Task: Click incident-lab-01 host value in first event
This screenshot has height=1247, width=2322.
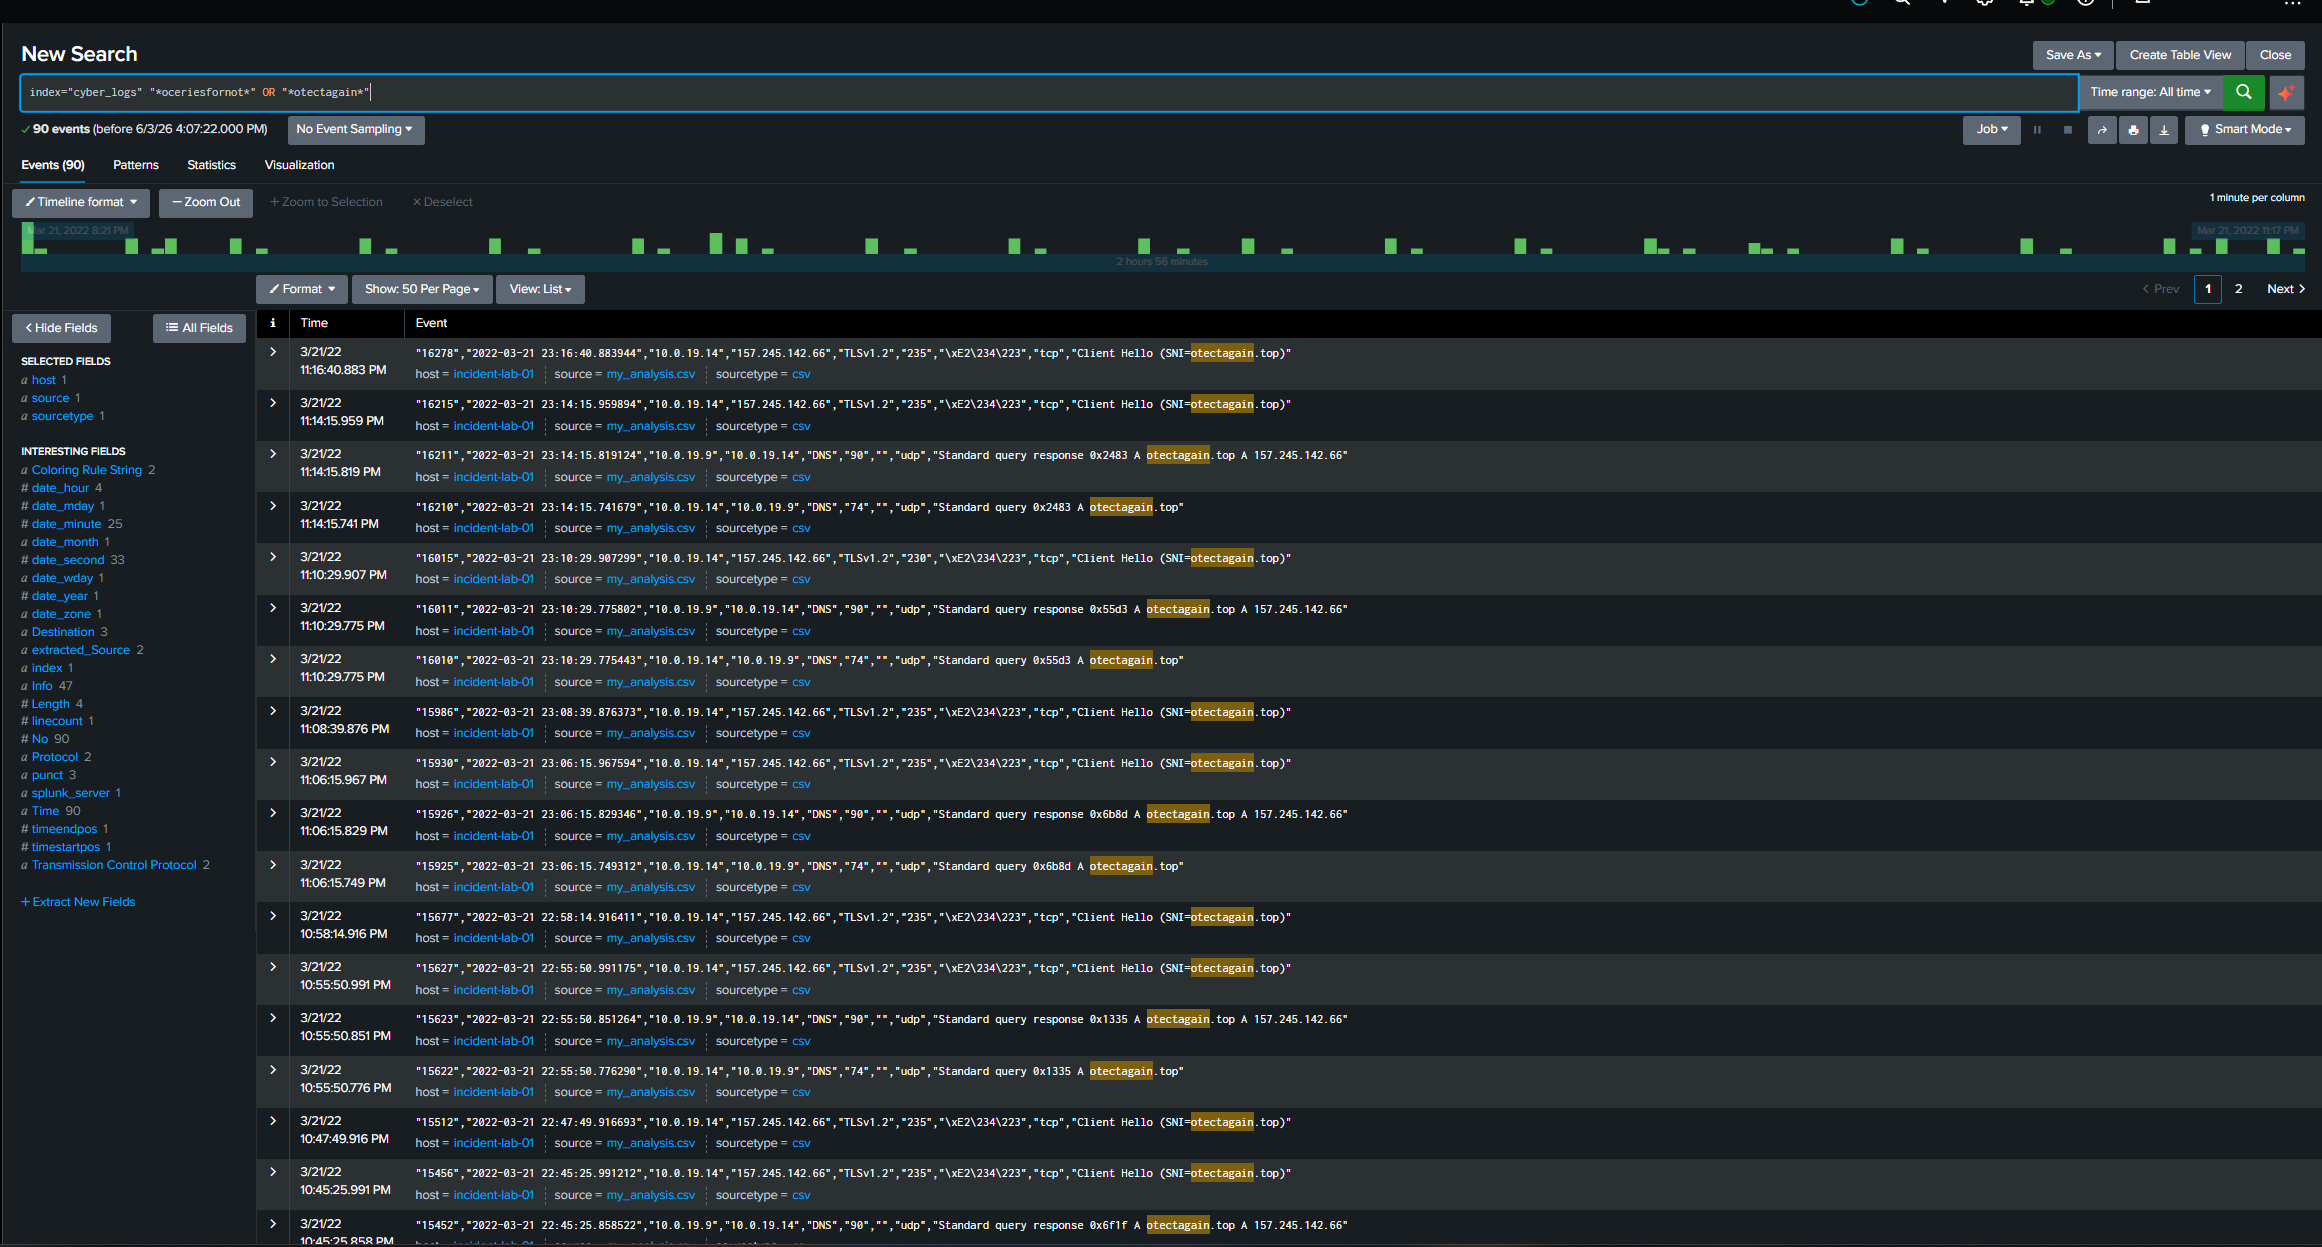Action: (493, 374)
